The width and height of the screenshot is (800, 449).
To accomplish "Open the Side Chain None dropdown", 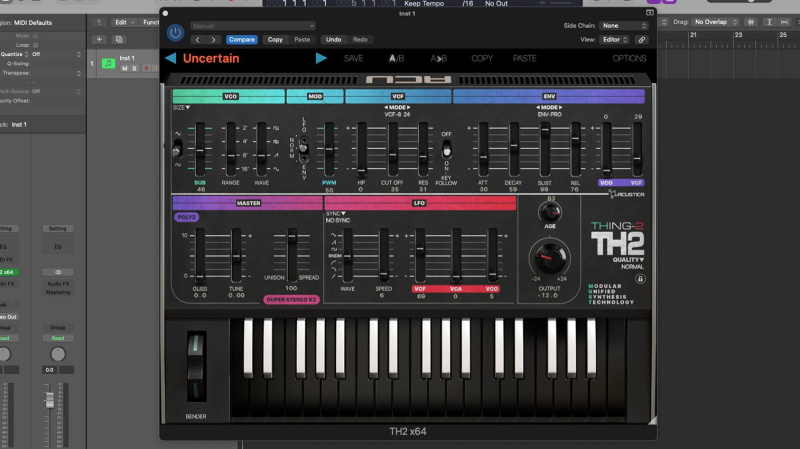I will 624,26.
